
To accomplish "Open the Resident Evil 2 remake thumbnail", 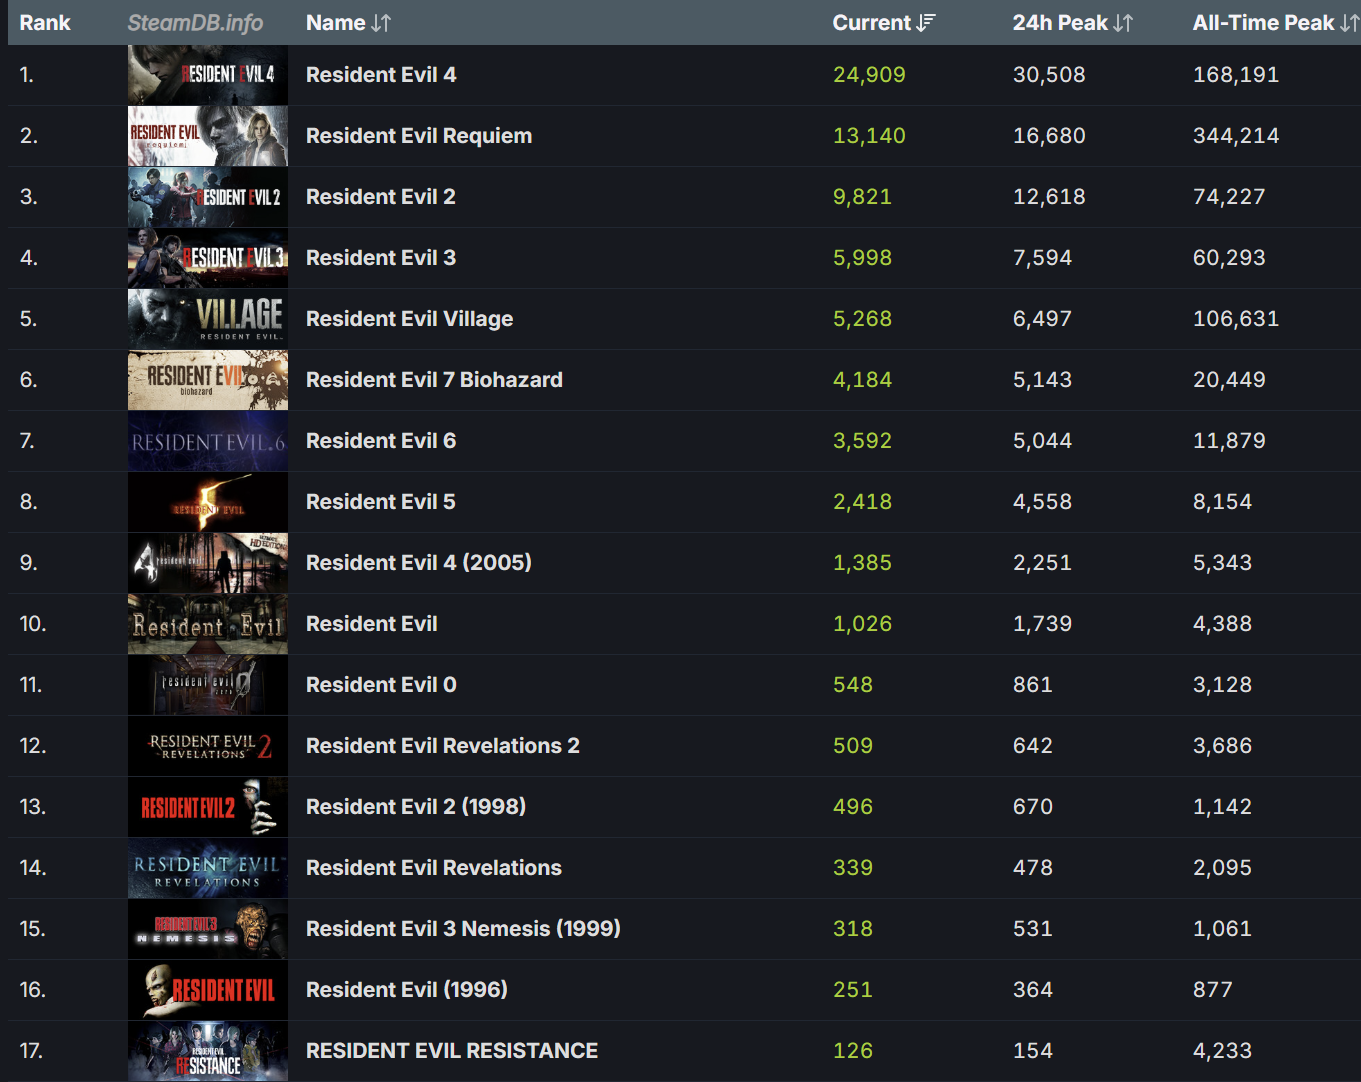I will pyautogui.click(x=208, y=197).
